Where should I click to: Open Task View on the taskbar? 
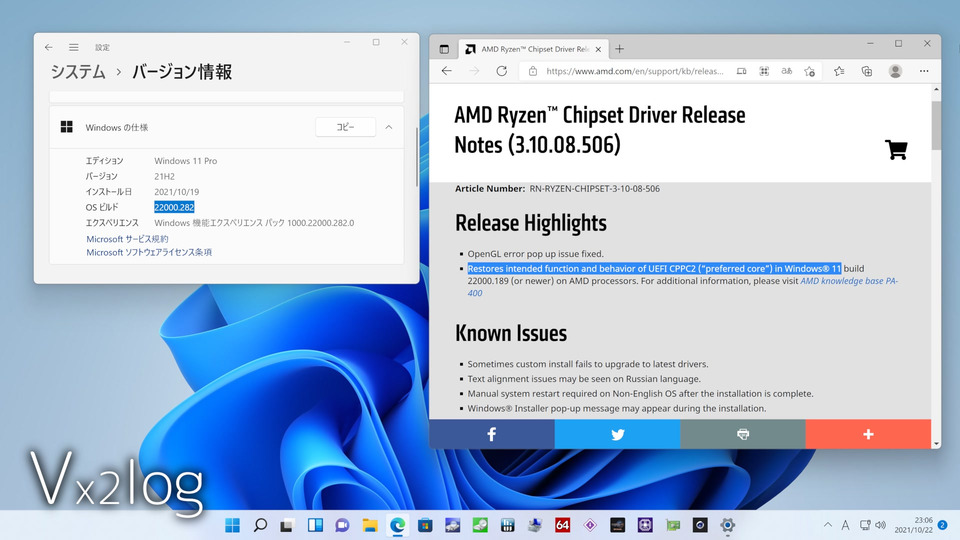click(x=287, y=525)
